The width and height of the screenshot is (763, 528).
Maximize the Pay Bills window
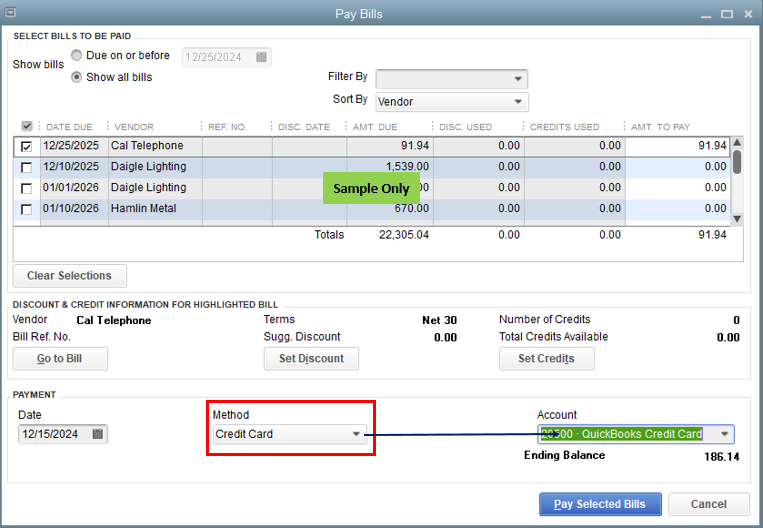[727, 14]
